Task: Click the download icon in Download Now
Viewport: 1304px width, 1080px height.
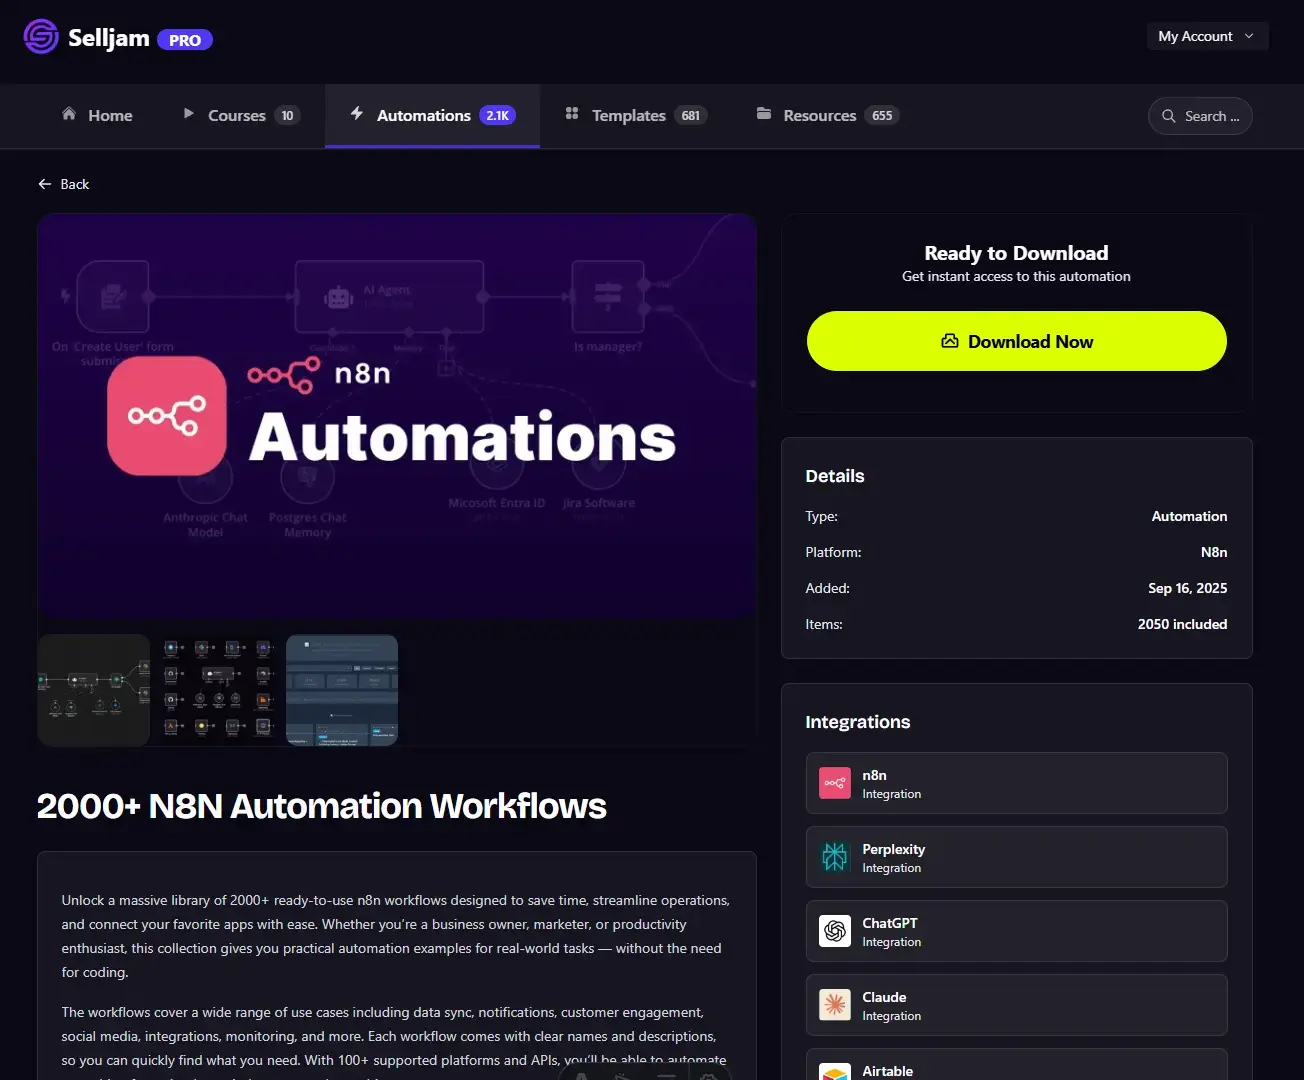Action: 950,341
